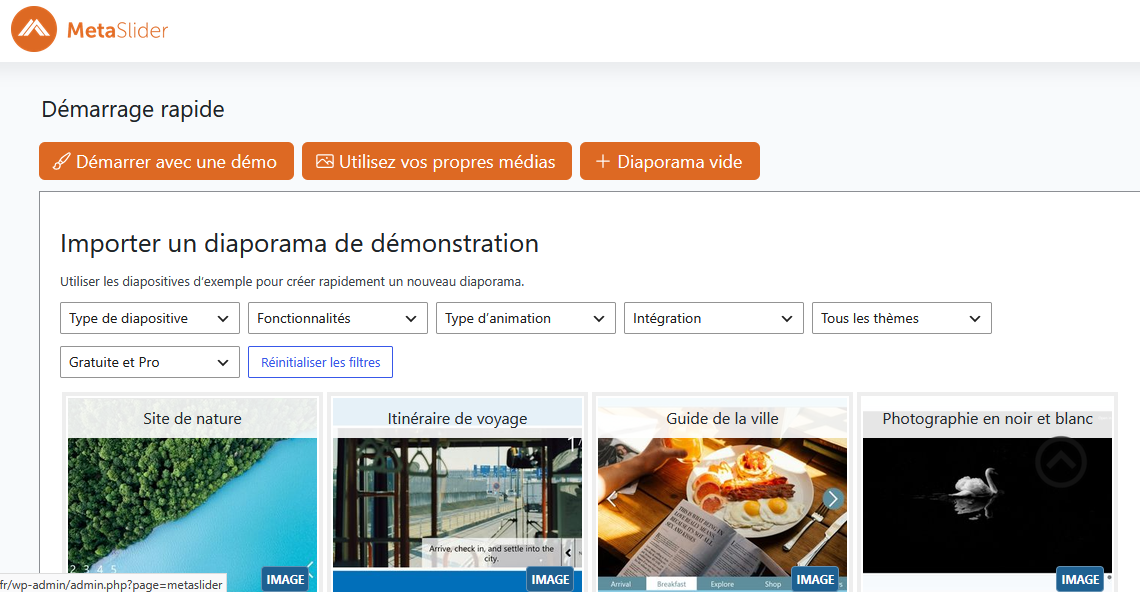Click the 'Démarrage rapide' heading
Viewport: 1140px width, 592px height.
pos(133,109)
